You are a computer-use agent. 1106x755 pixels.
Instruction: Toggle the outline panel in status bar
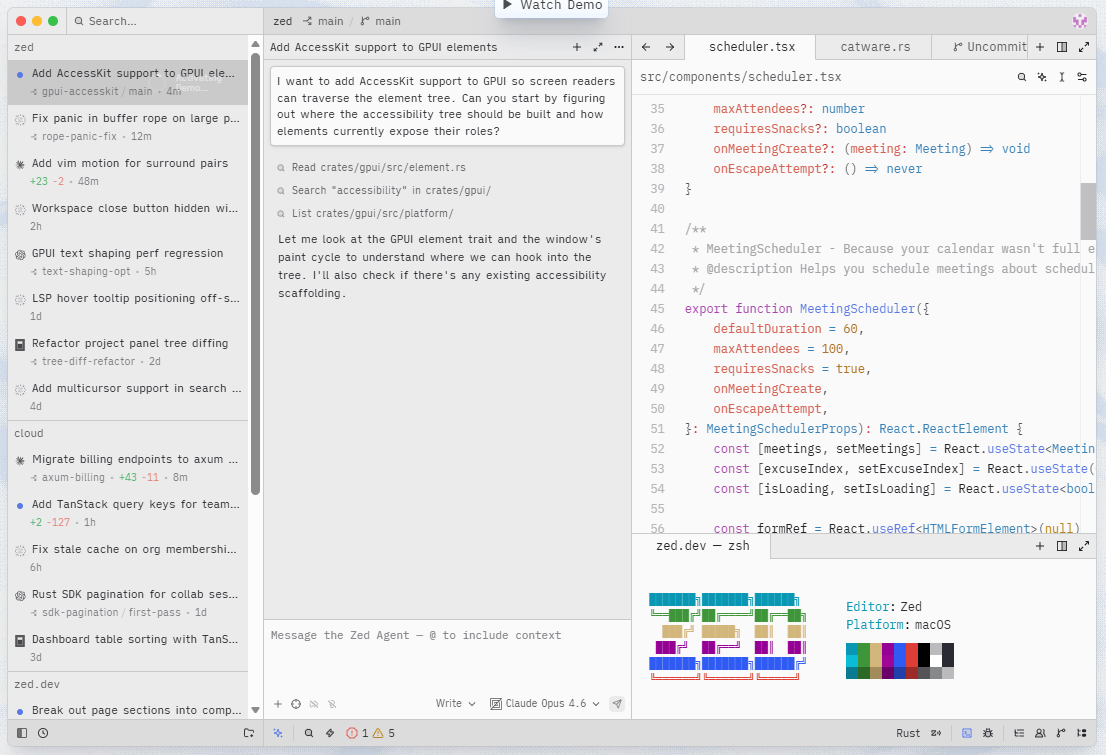click(x=1019, y=733)
